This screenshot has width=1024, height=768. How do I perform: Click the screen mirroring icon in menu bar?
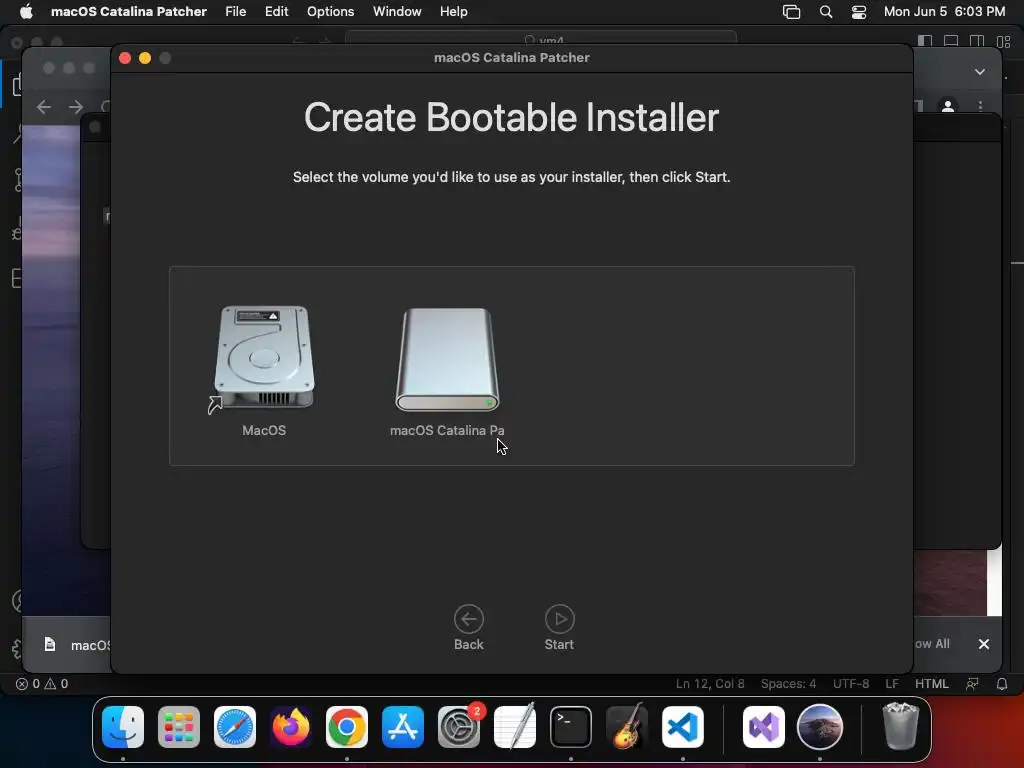792,12
